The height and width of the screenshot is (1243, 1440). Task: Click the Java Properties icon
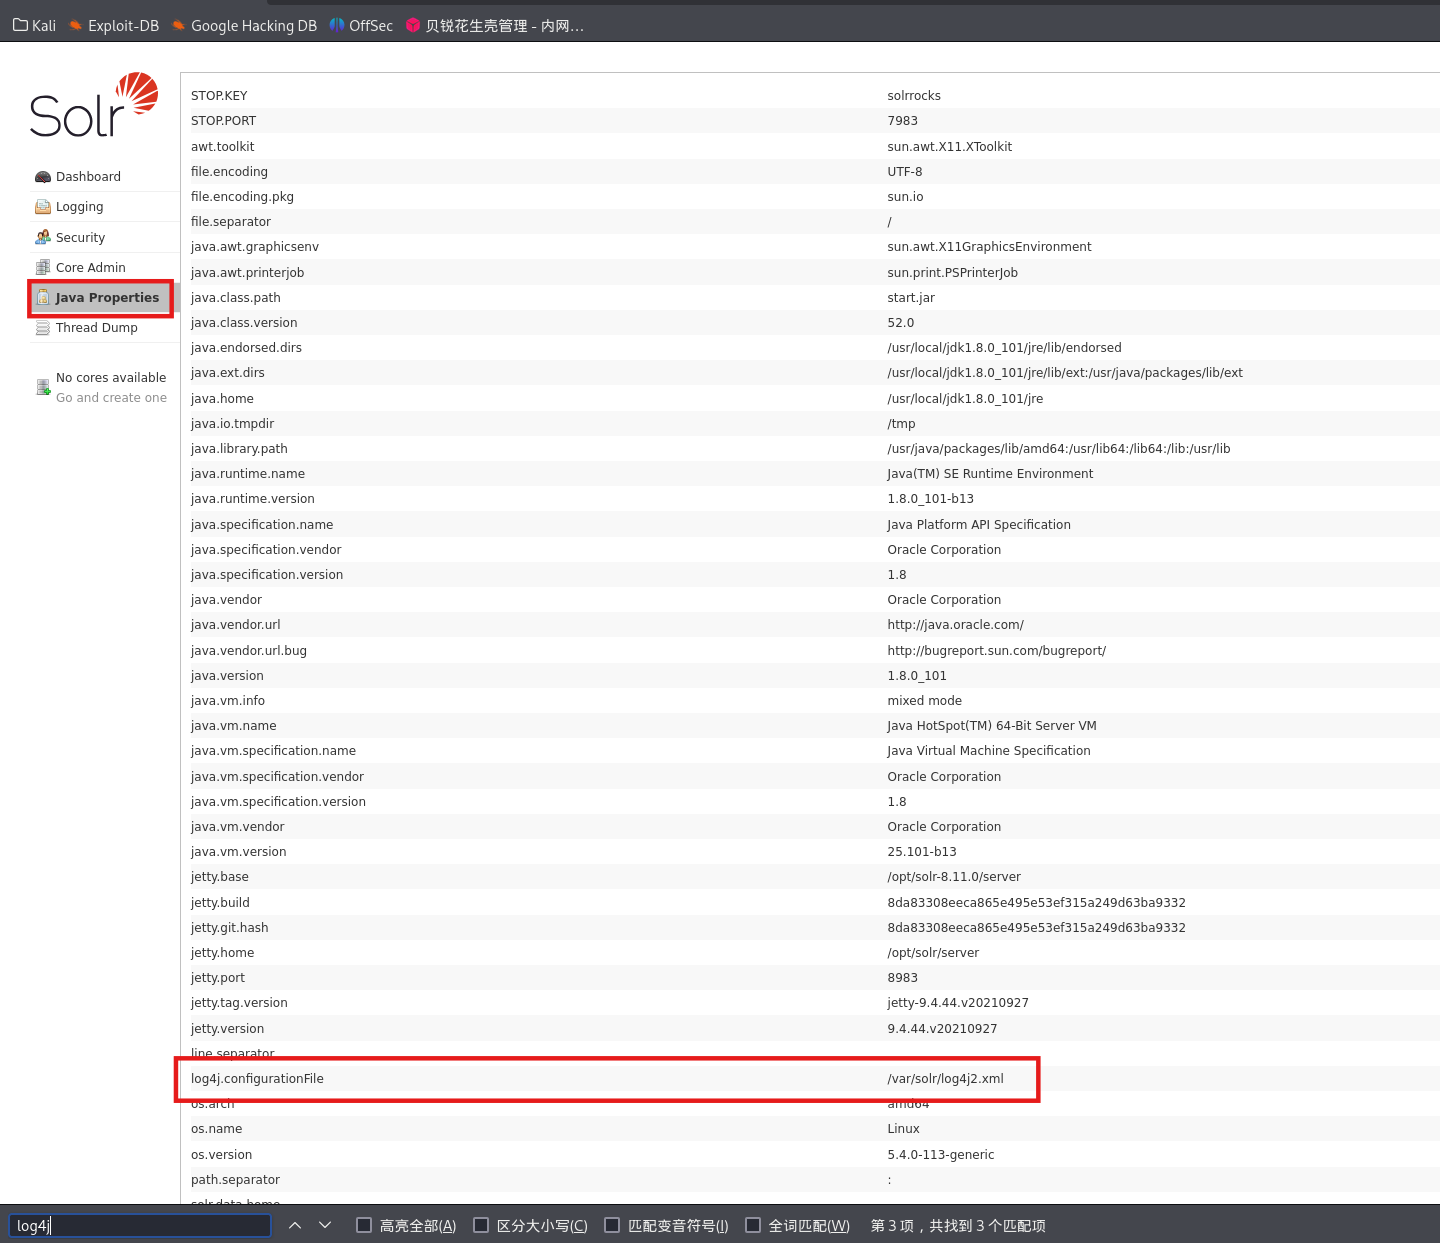(x=43, y=297)
